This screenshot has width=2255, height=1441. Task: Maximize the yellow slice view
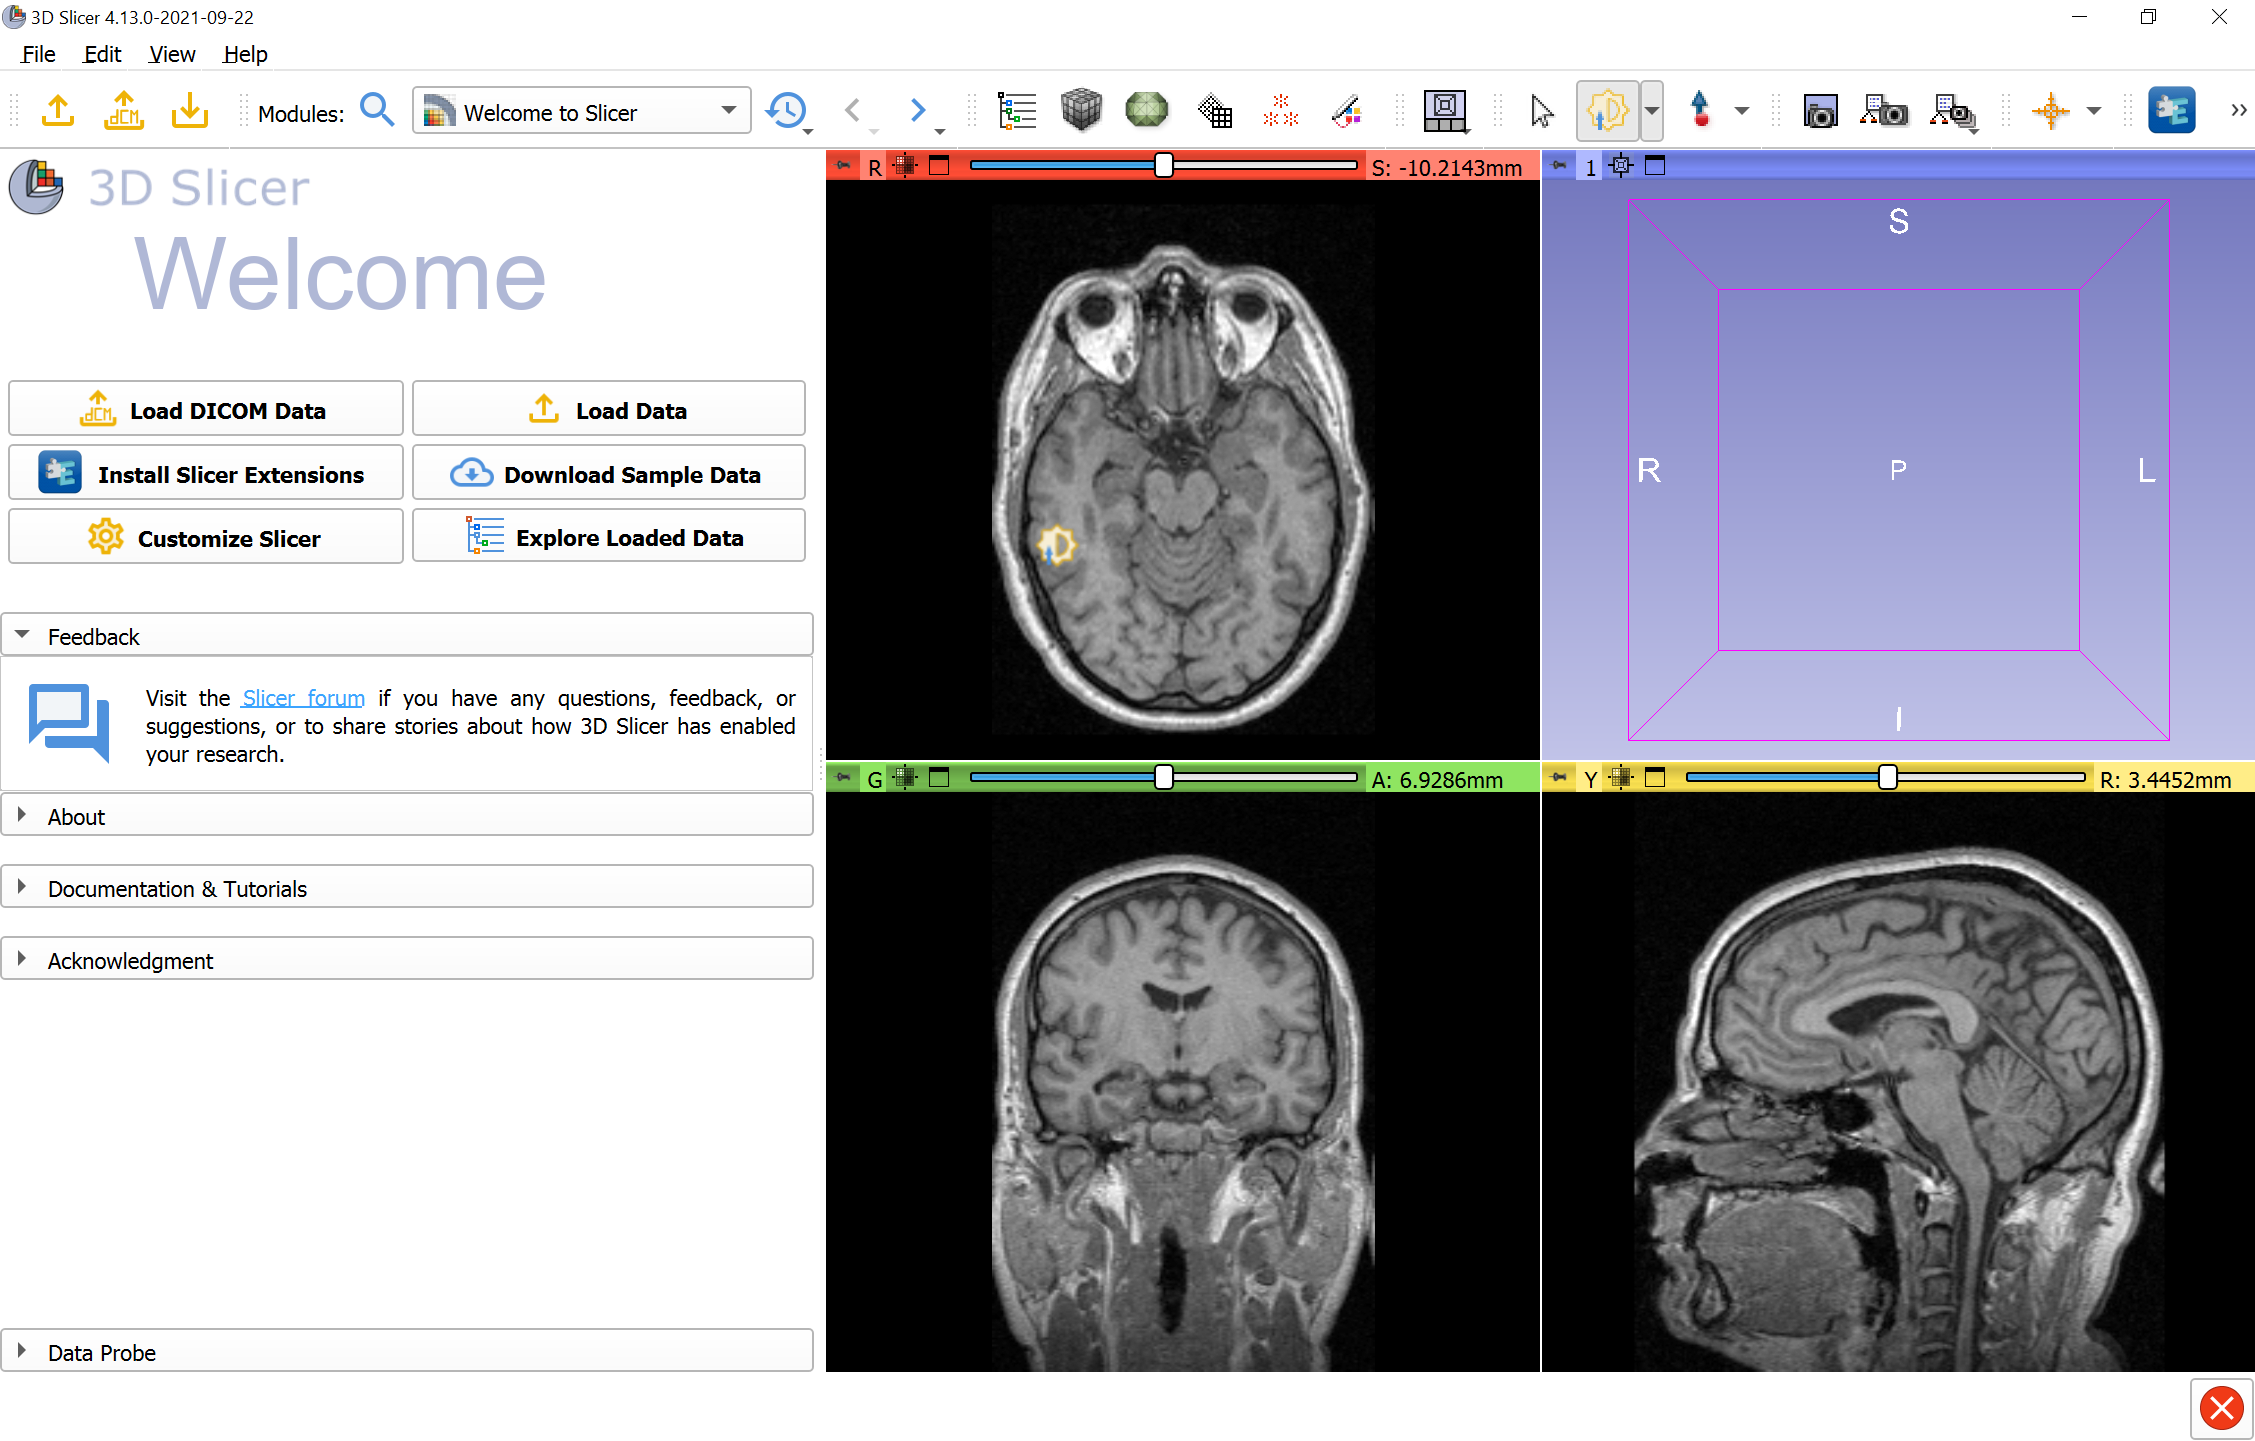coord(1655,778)
